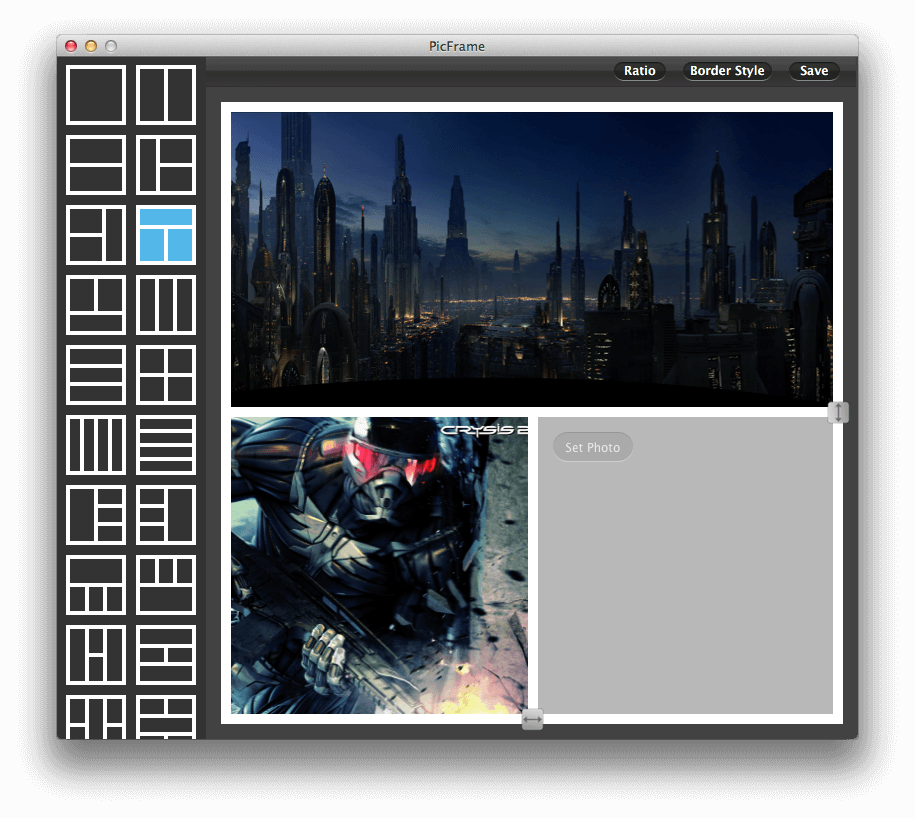915x818 pixels.
Task: Choose layout with two top, one wide bottom
Action: pos(96,305)
